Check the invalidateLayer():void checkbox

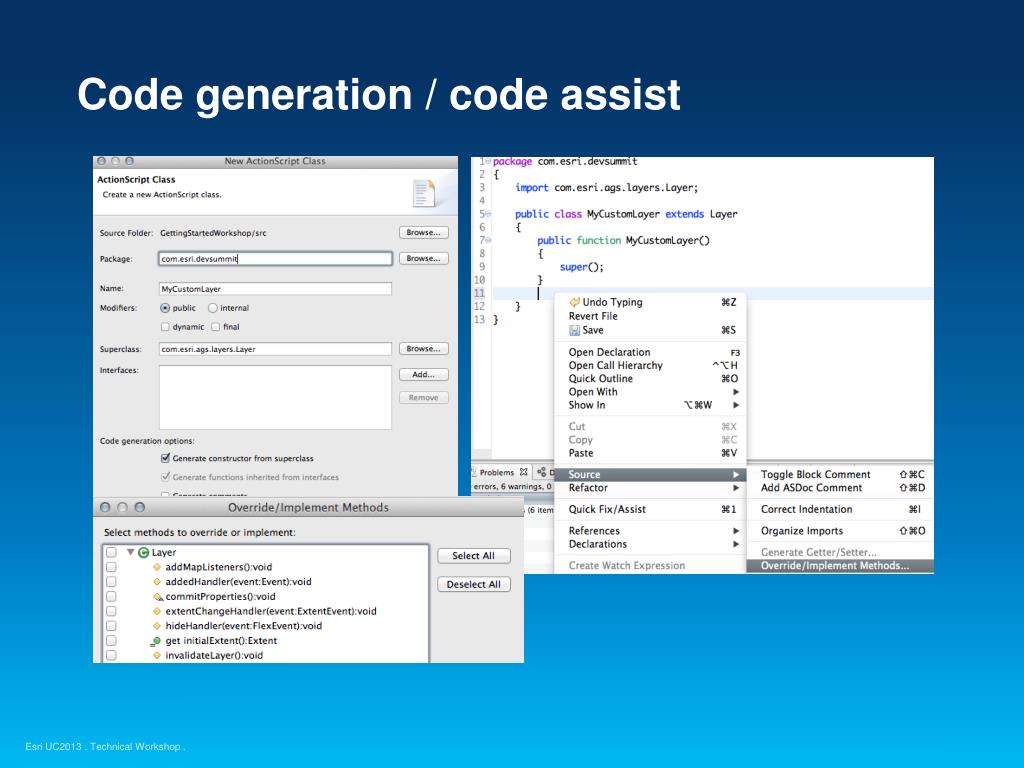pos(111,656)
